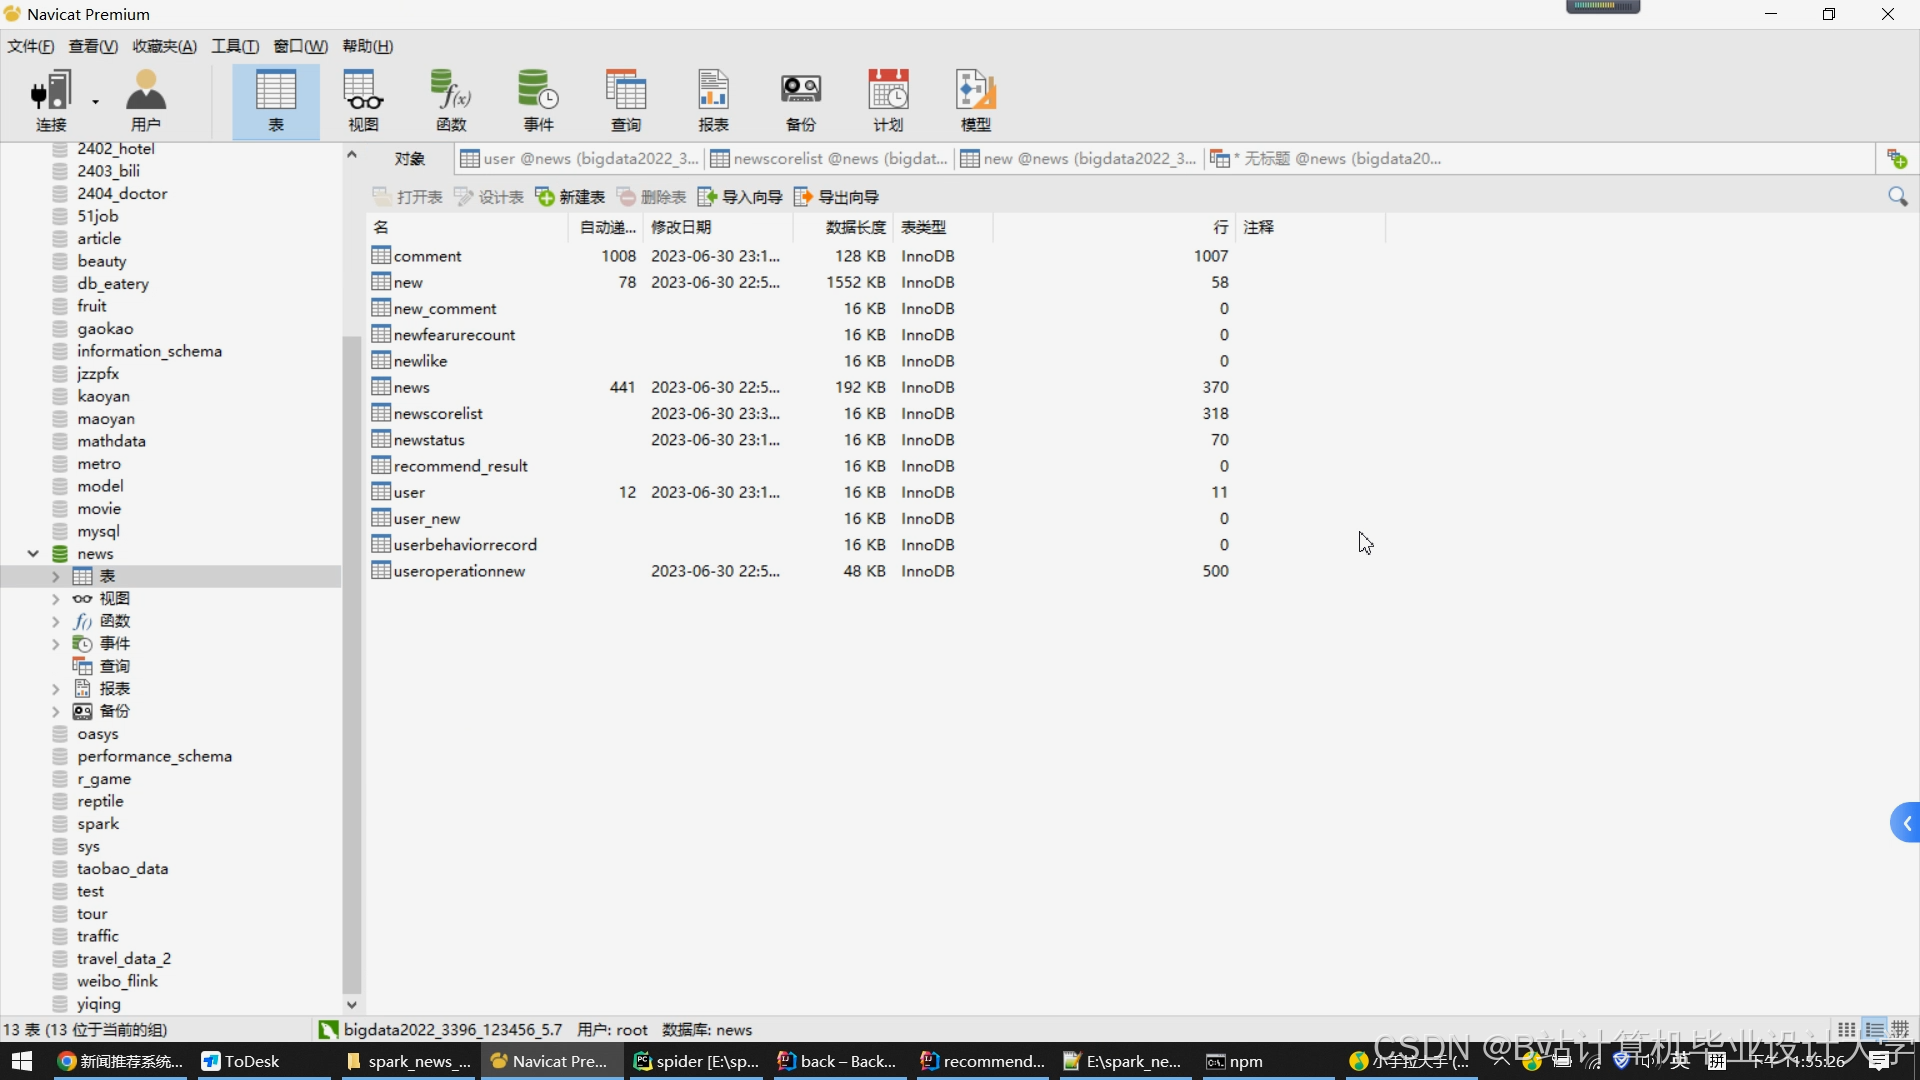Switch to detail list view mode

(x=1874, y=1029)
